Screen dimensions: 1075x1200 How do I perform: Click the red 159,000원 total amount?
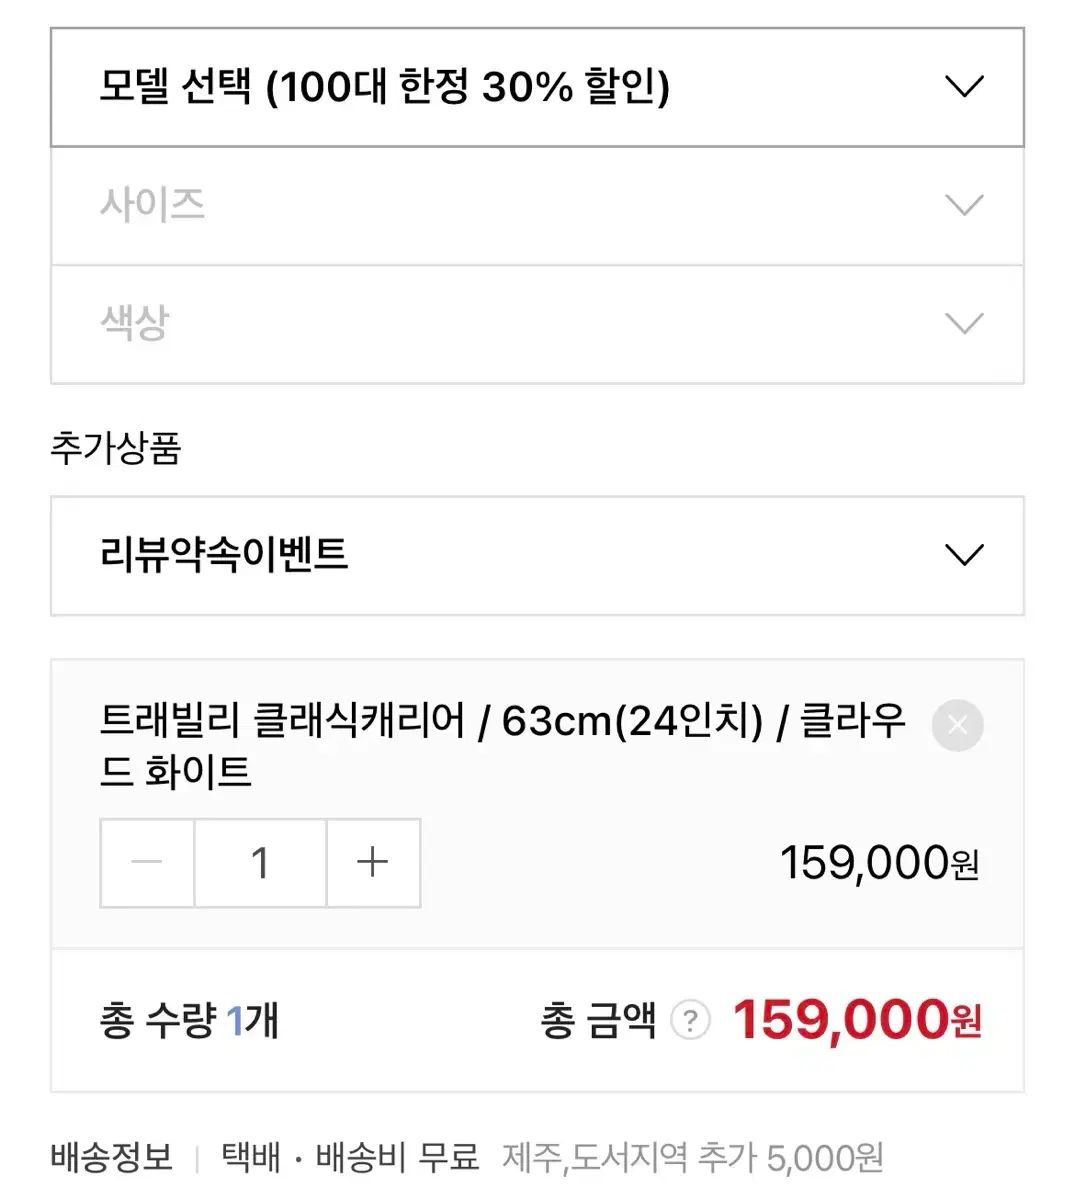pos(857,1020)
